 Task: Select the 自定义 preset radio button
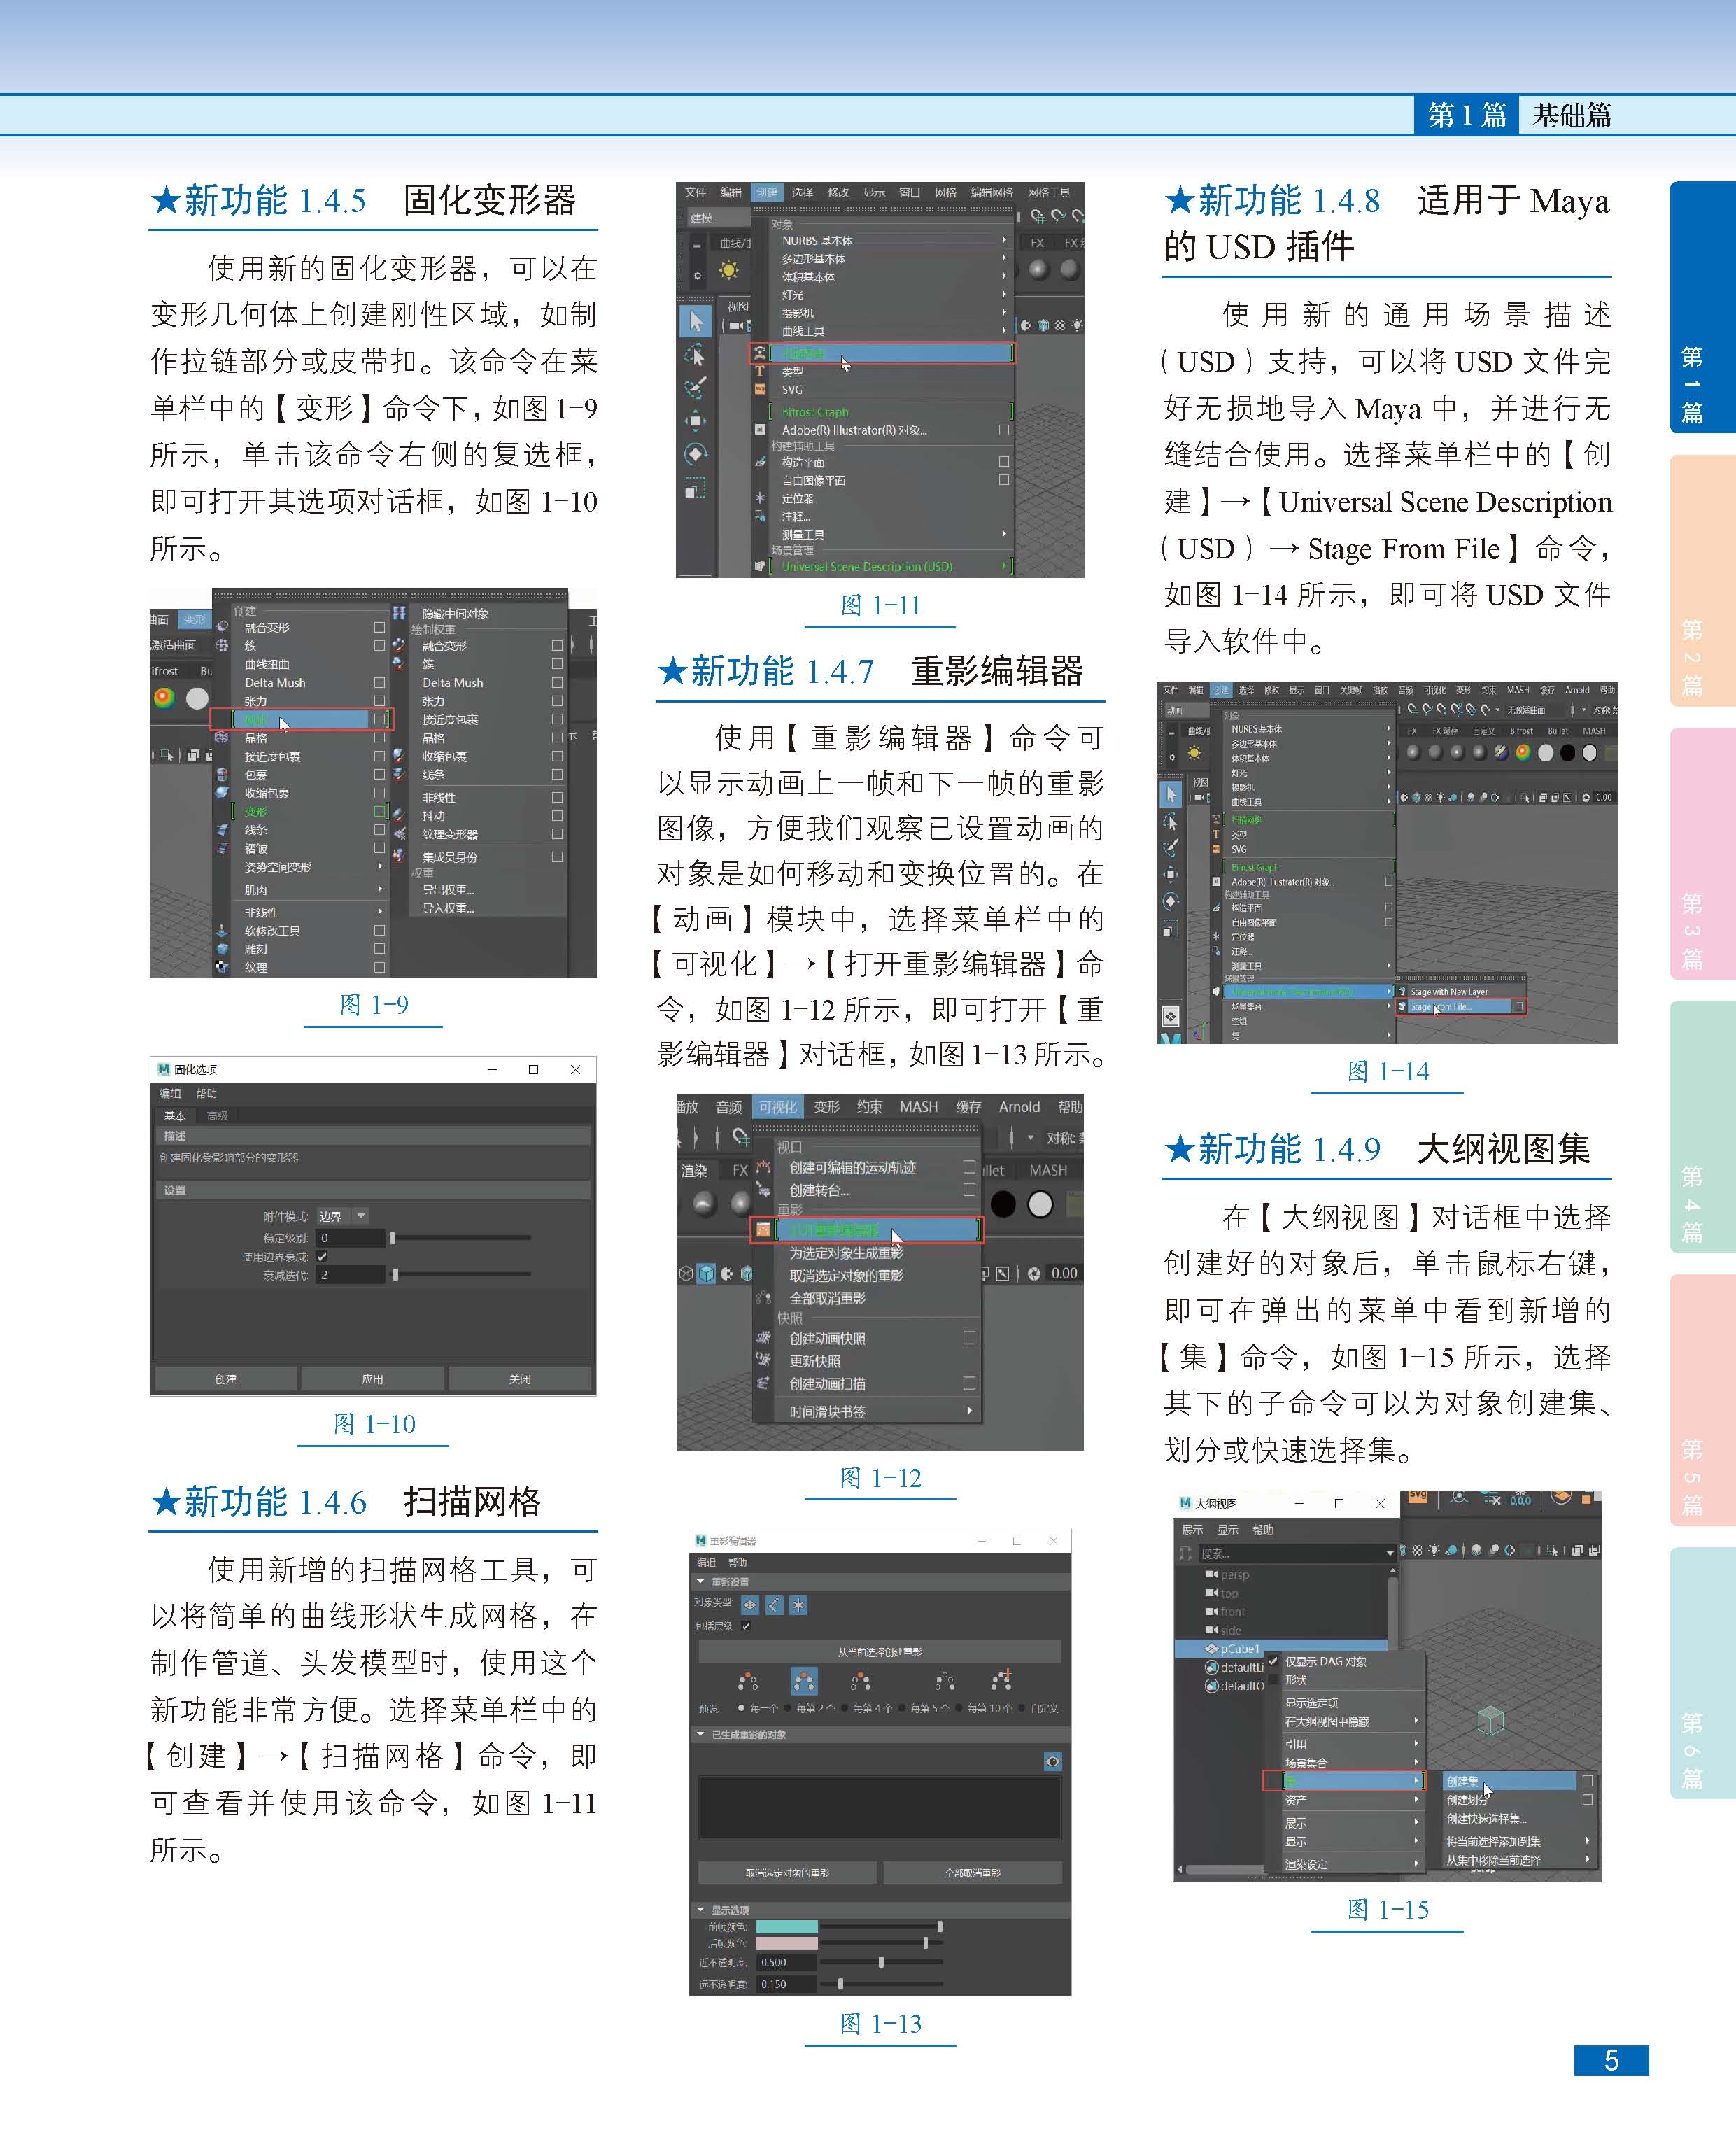point(1023,1709)
